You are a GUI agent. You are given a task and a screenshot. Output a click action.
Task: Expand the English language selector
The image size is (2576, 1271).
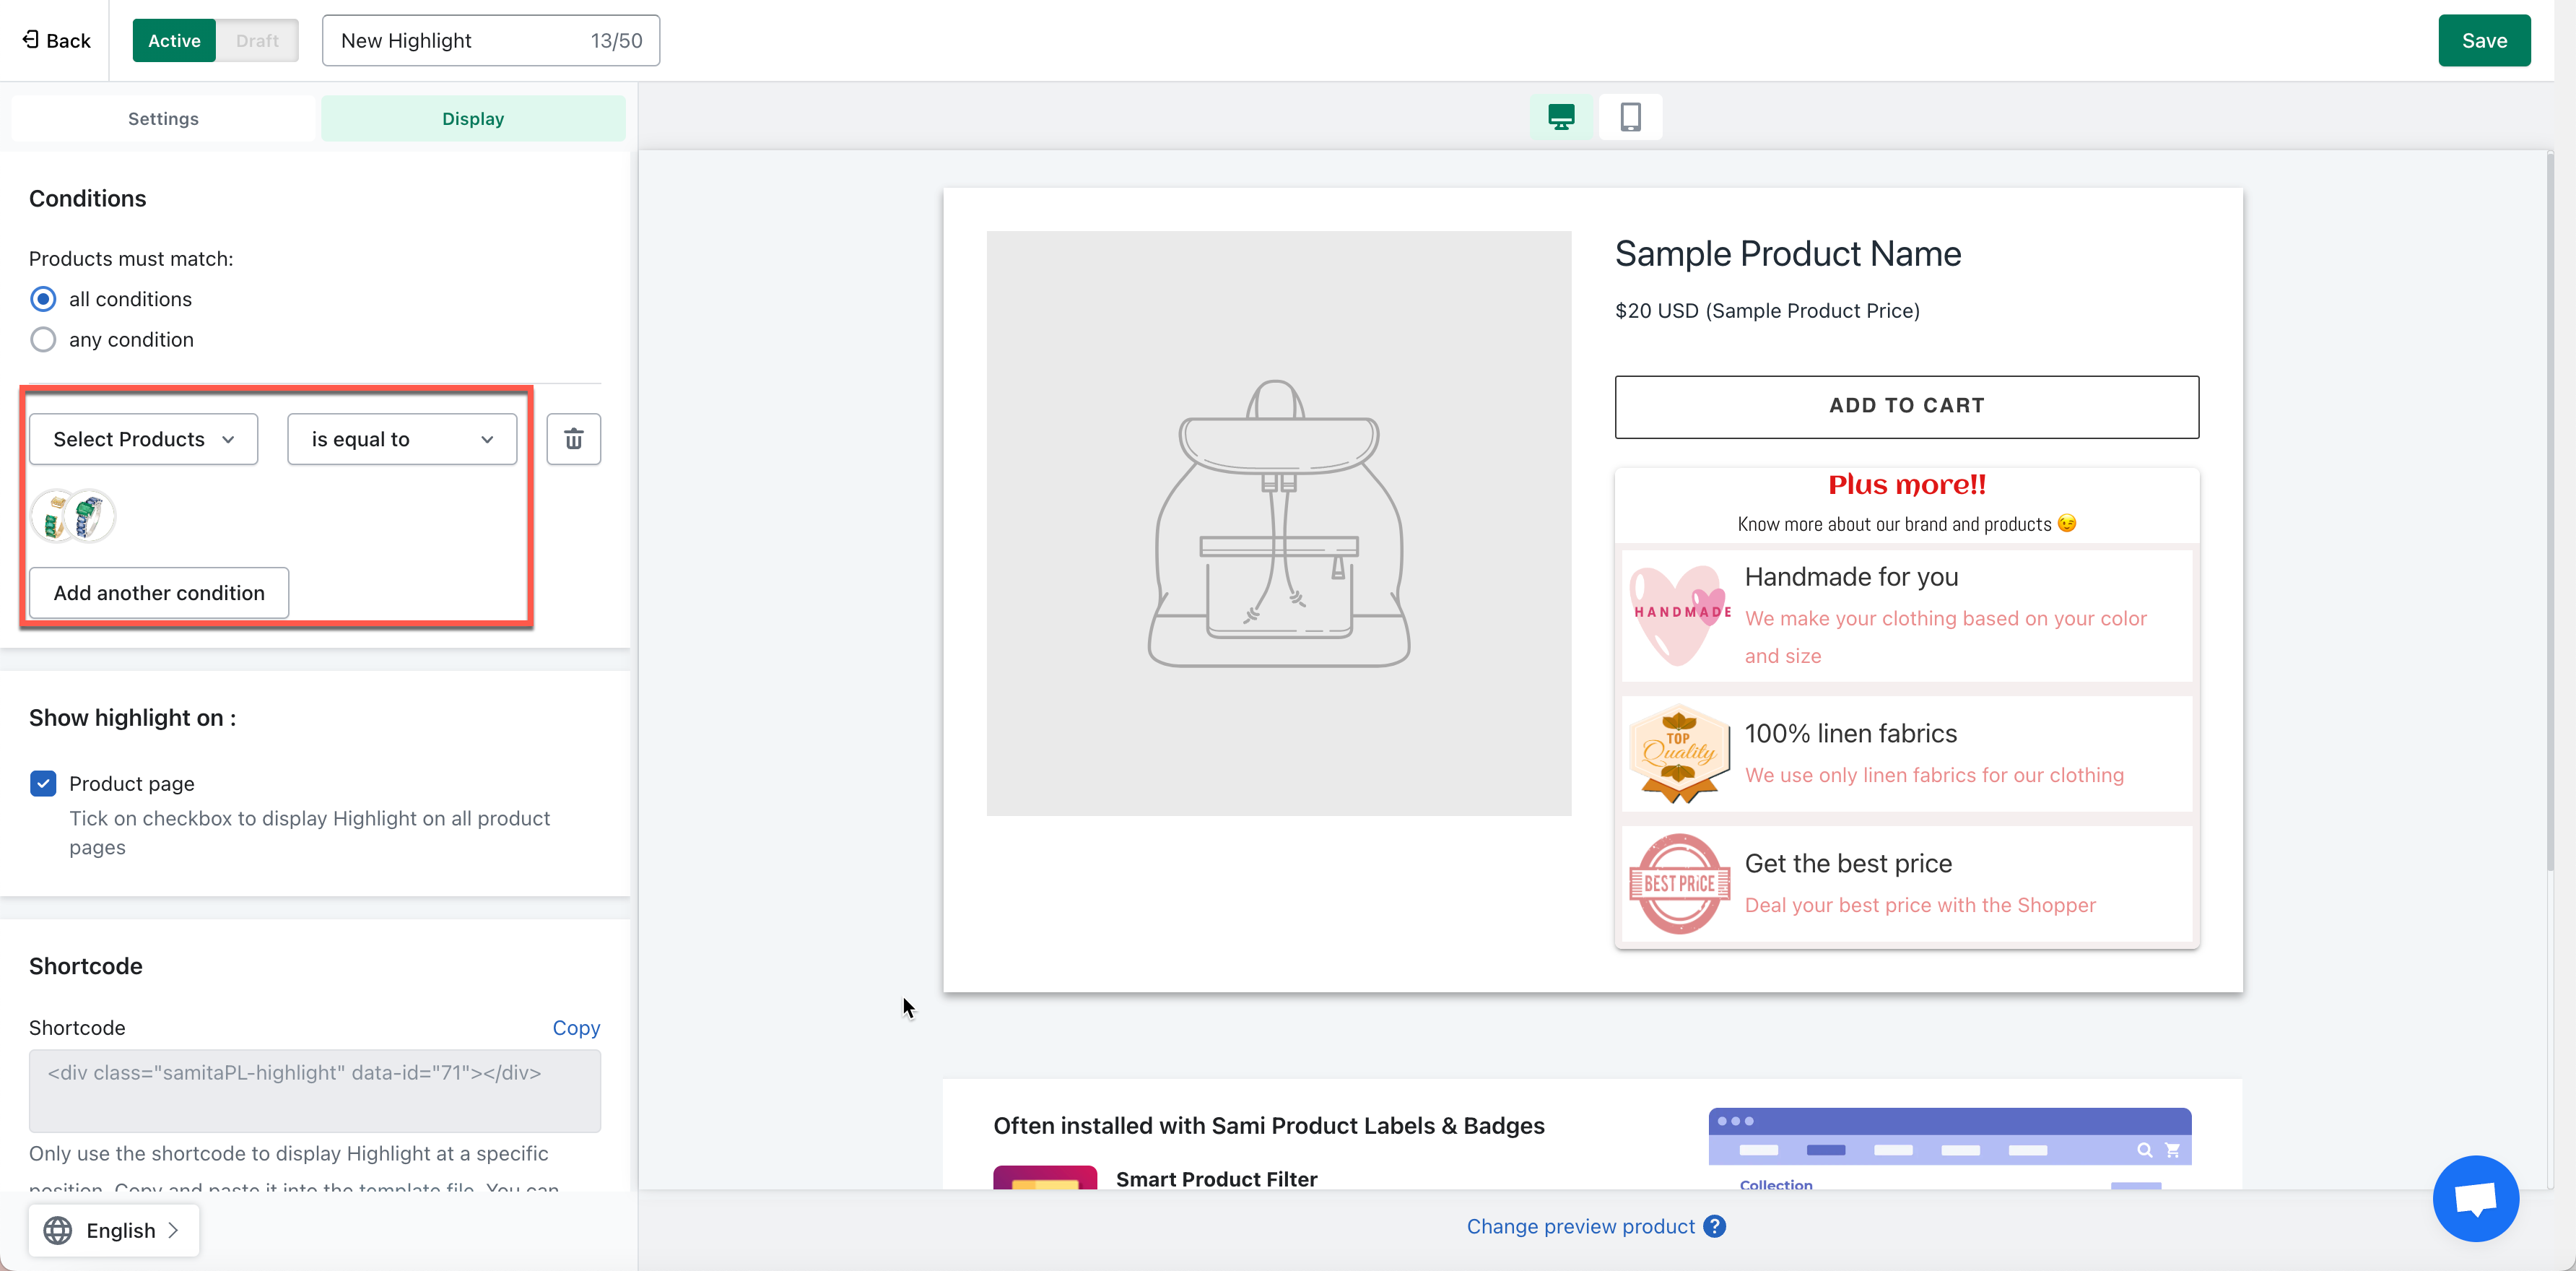point(114,1230)
